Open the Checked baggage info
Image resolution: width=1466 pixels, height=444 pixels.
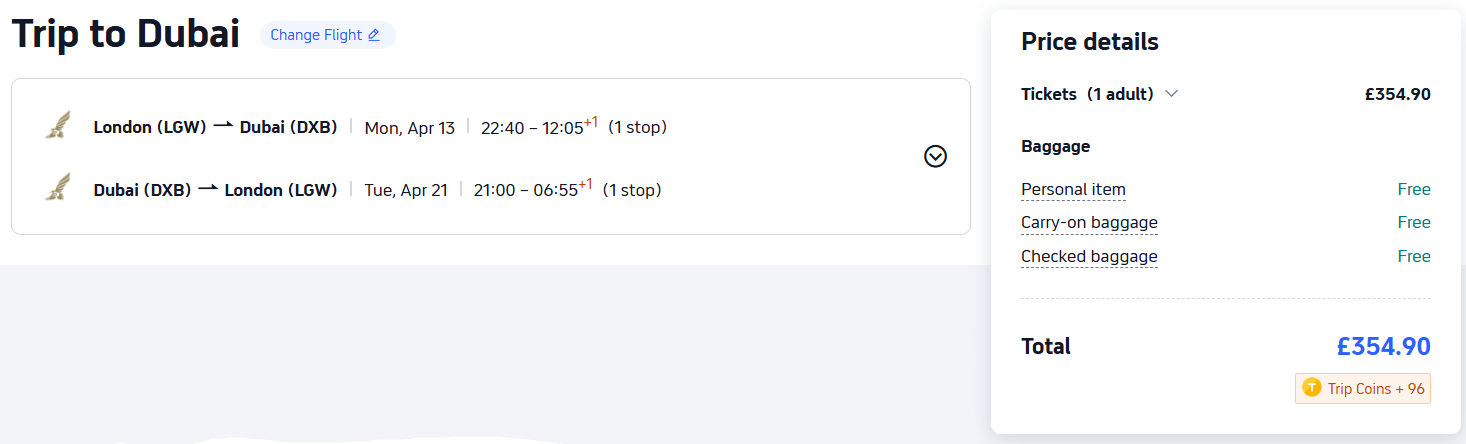coord(1089,257)
